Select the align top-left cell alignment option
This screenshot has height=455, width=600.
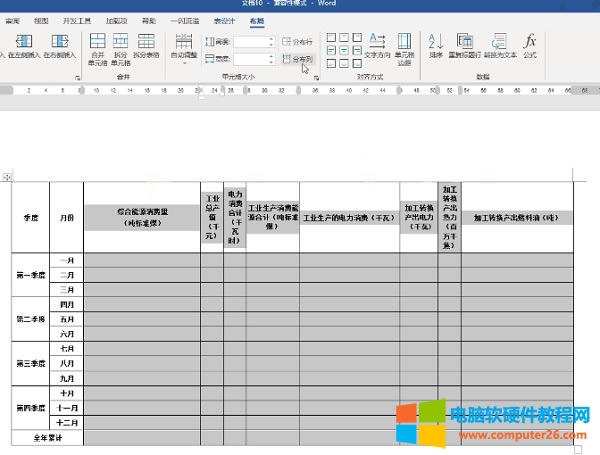coord(332,37)
